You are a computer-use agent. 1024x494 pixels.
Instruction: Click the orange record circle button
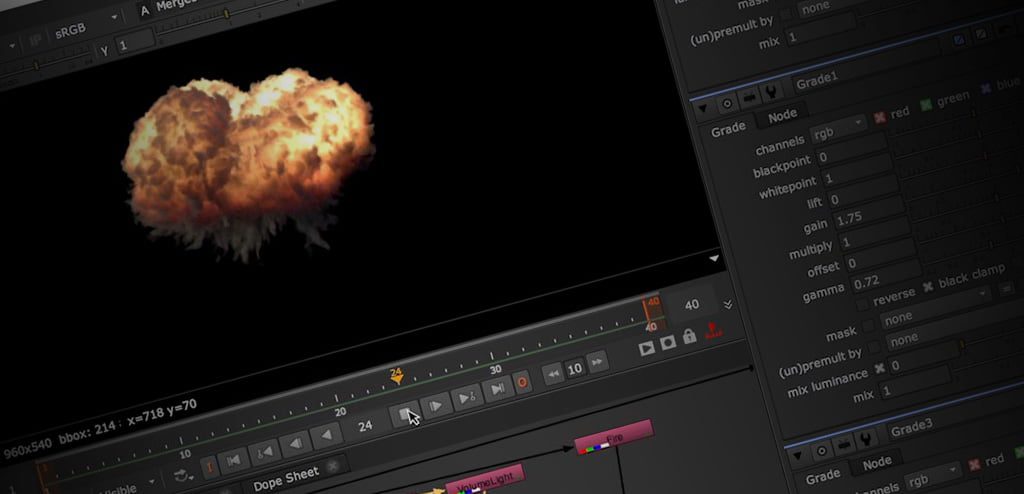522,382
